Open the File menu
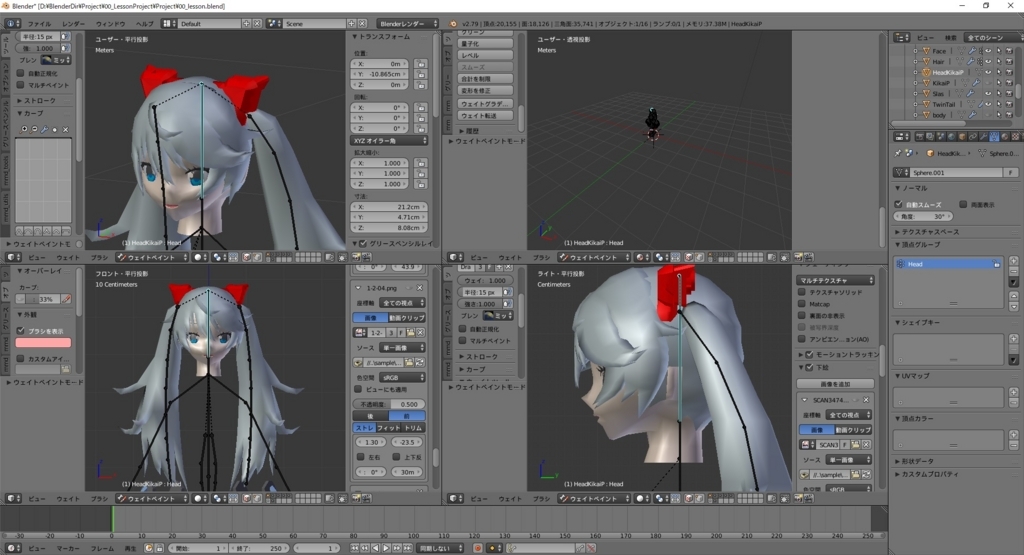 (39, 24)
